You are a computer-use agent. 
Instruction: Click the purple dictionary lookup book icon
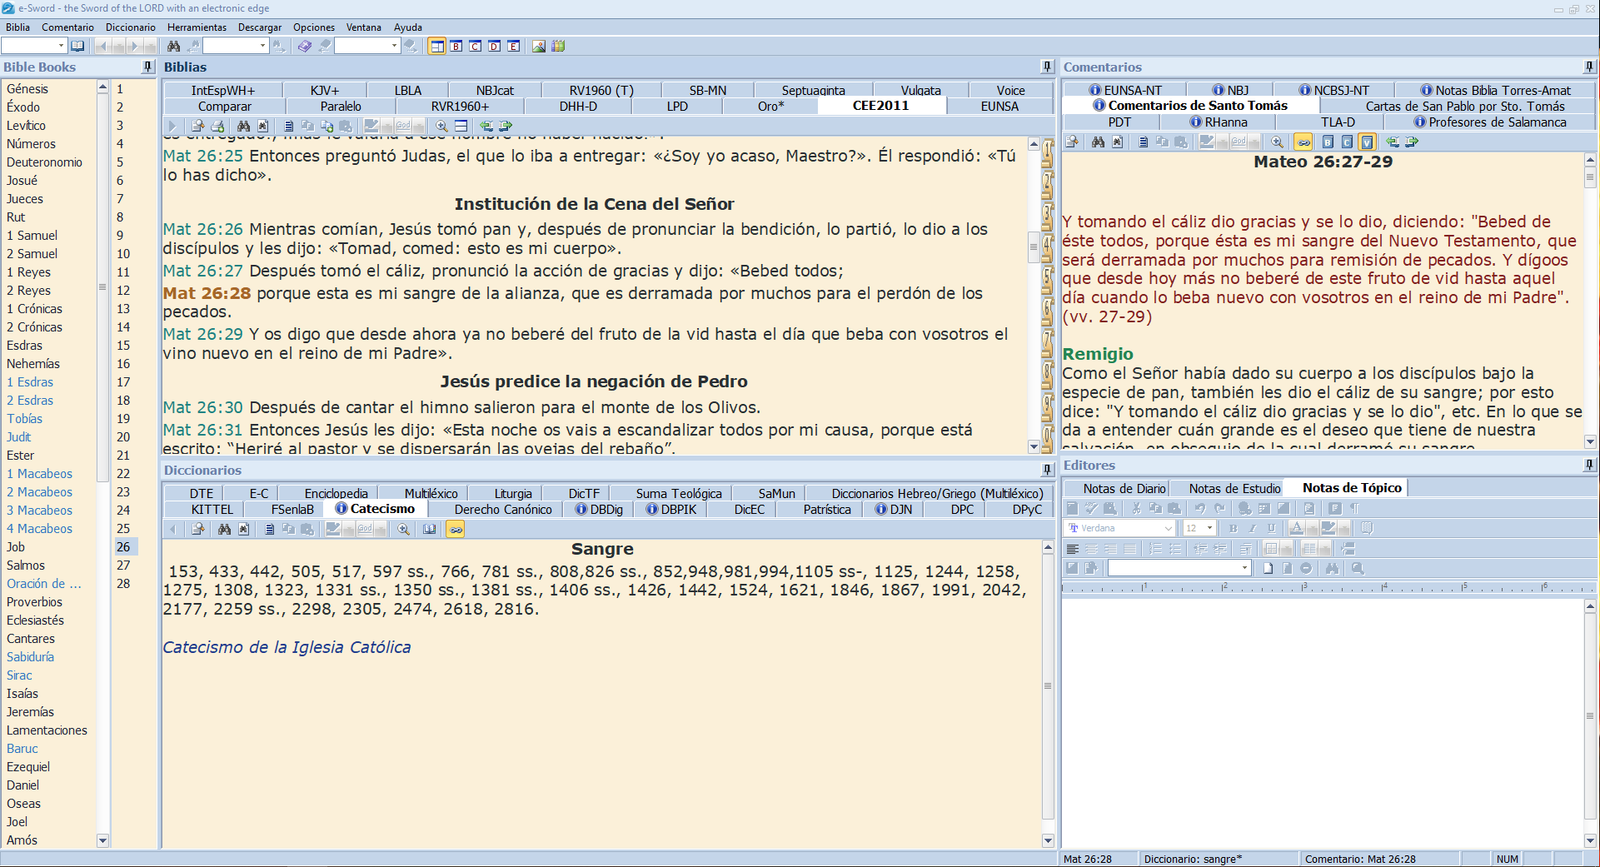(305, 46)
